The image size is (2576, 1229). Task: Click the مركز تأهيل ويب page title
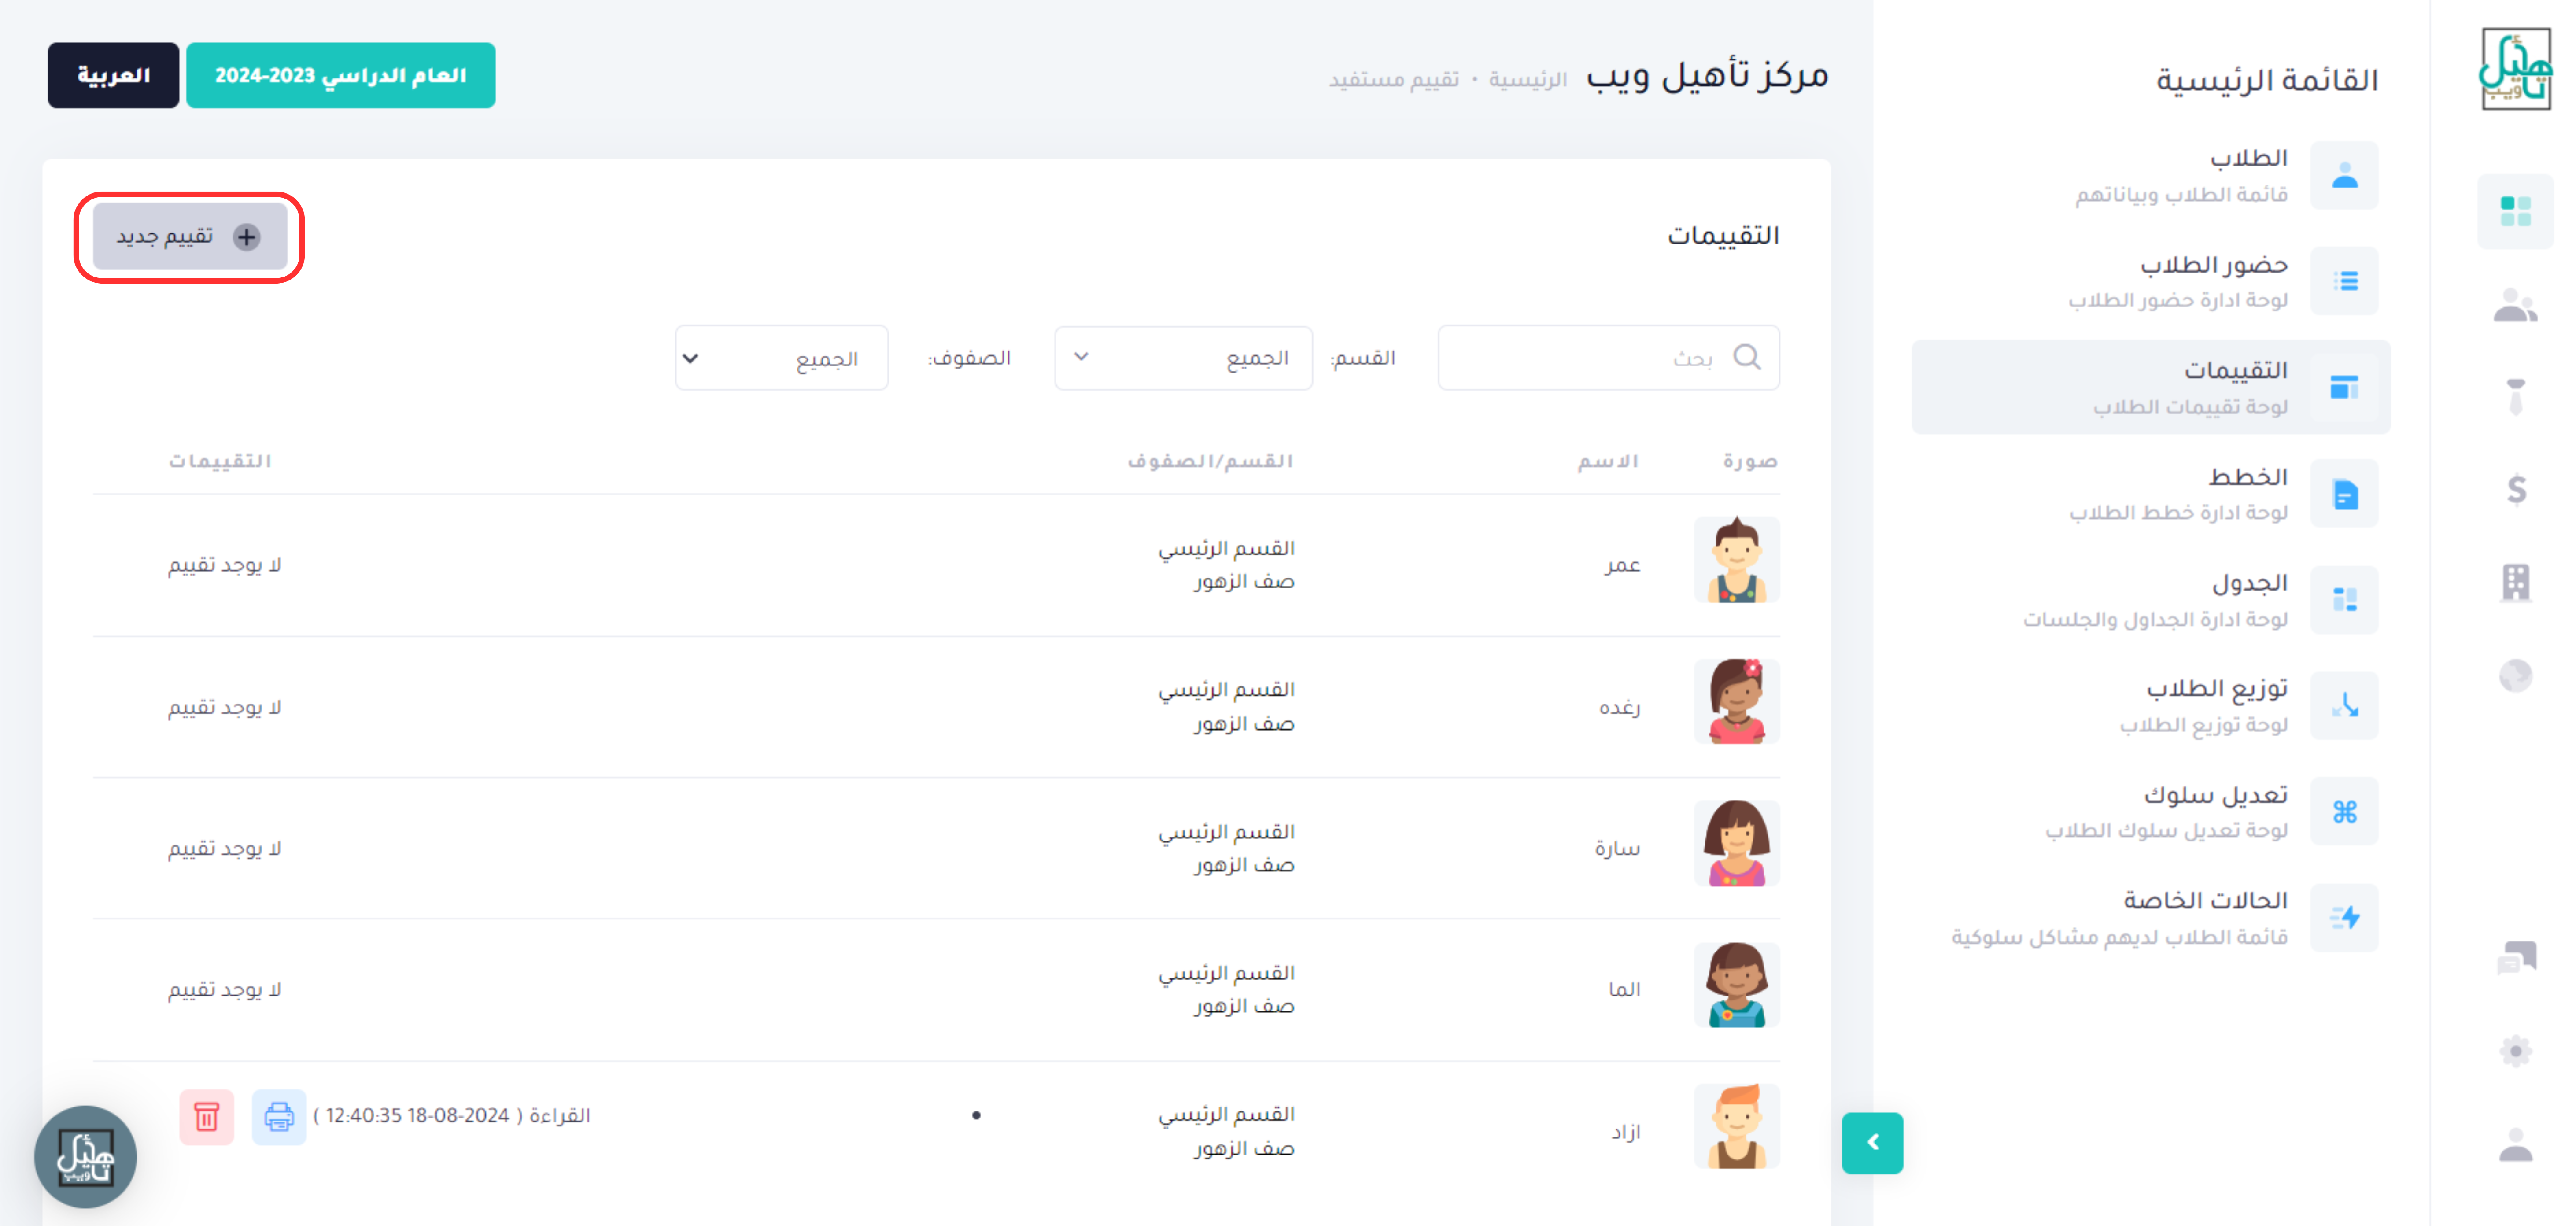pos(1707,76)
